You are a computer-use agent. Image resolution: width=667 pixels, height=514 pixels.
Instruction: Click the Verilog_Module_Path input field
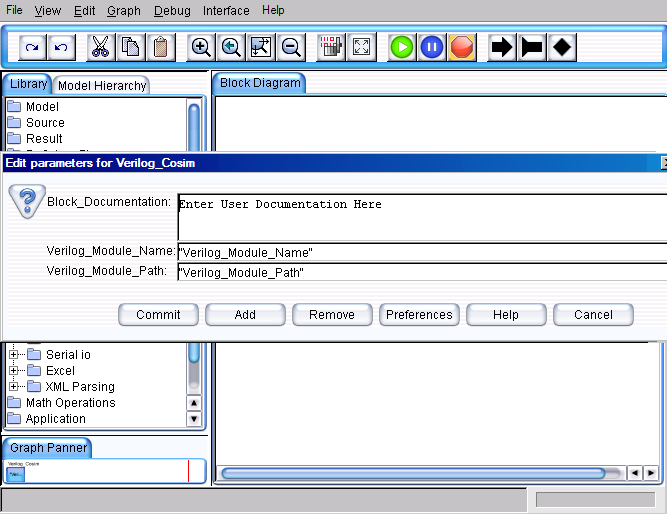tap(422, 272)
